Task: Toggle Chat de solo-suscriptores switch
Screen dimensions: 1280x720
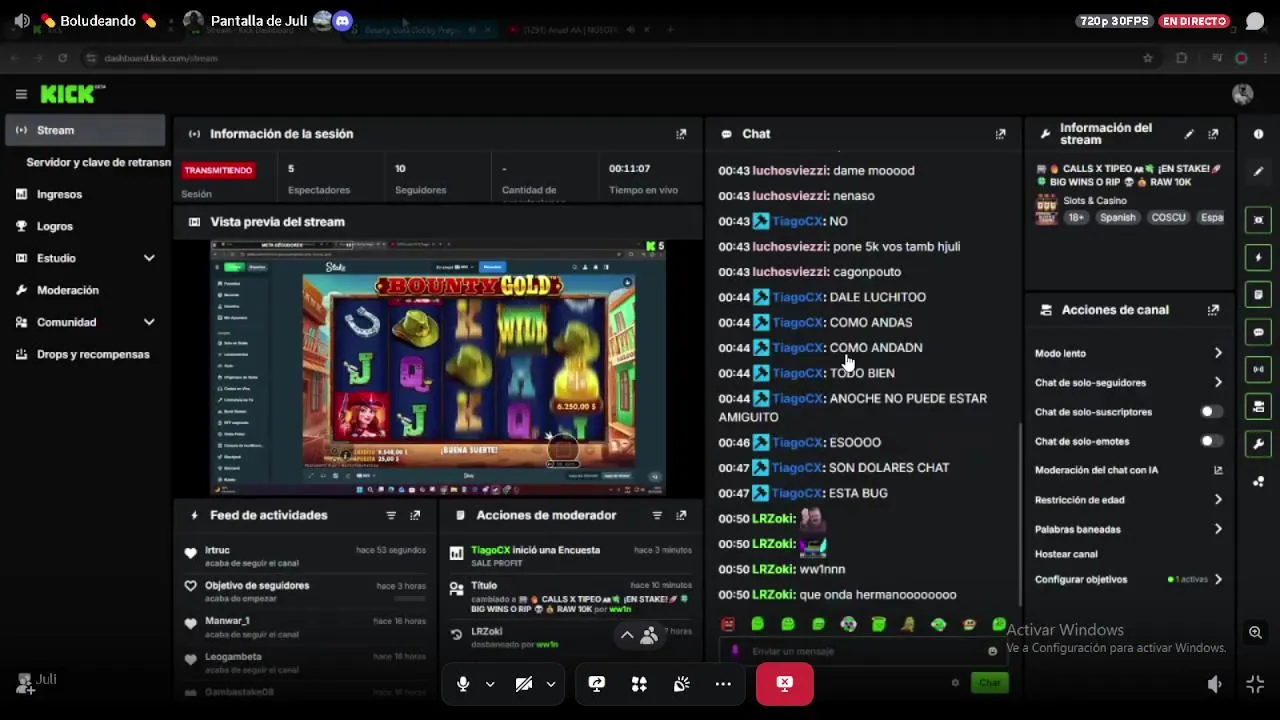Action: click(1211, 412)
